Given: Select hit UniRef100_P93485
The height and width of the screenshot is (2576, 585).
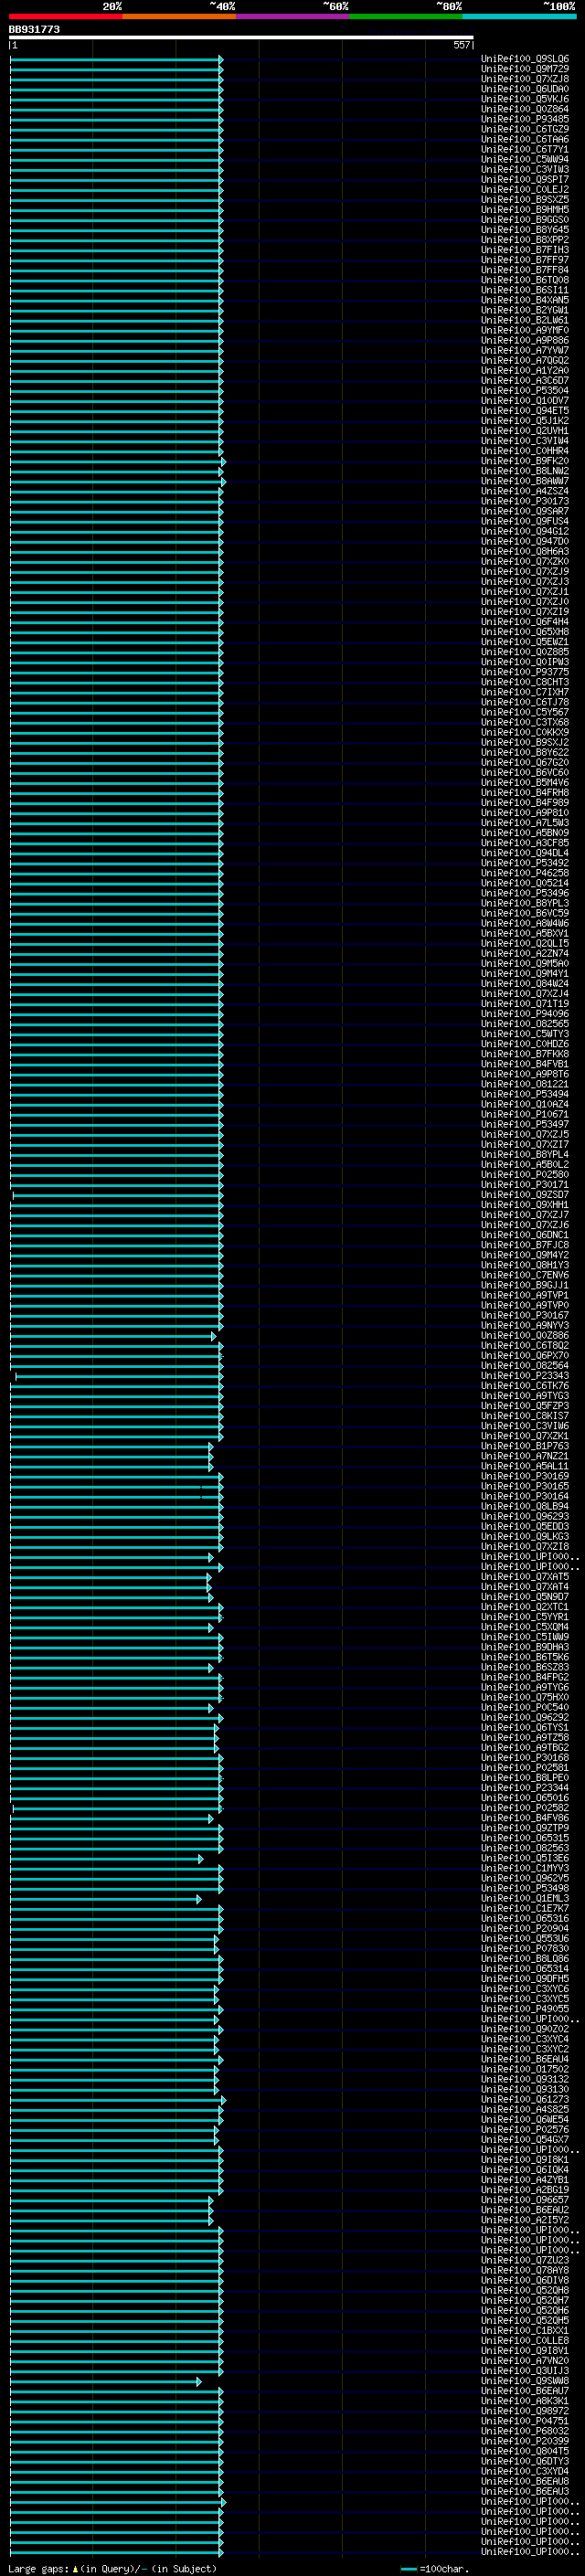Looking at the screenshot, I should tap(525, 119).
